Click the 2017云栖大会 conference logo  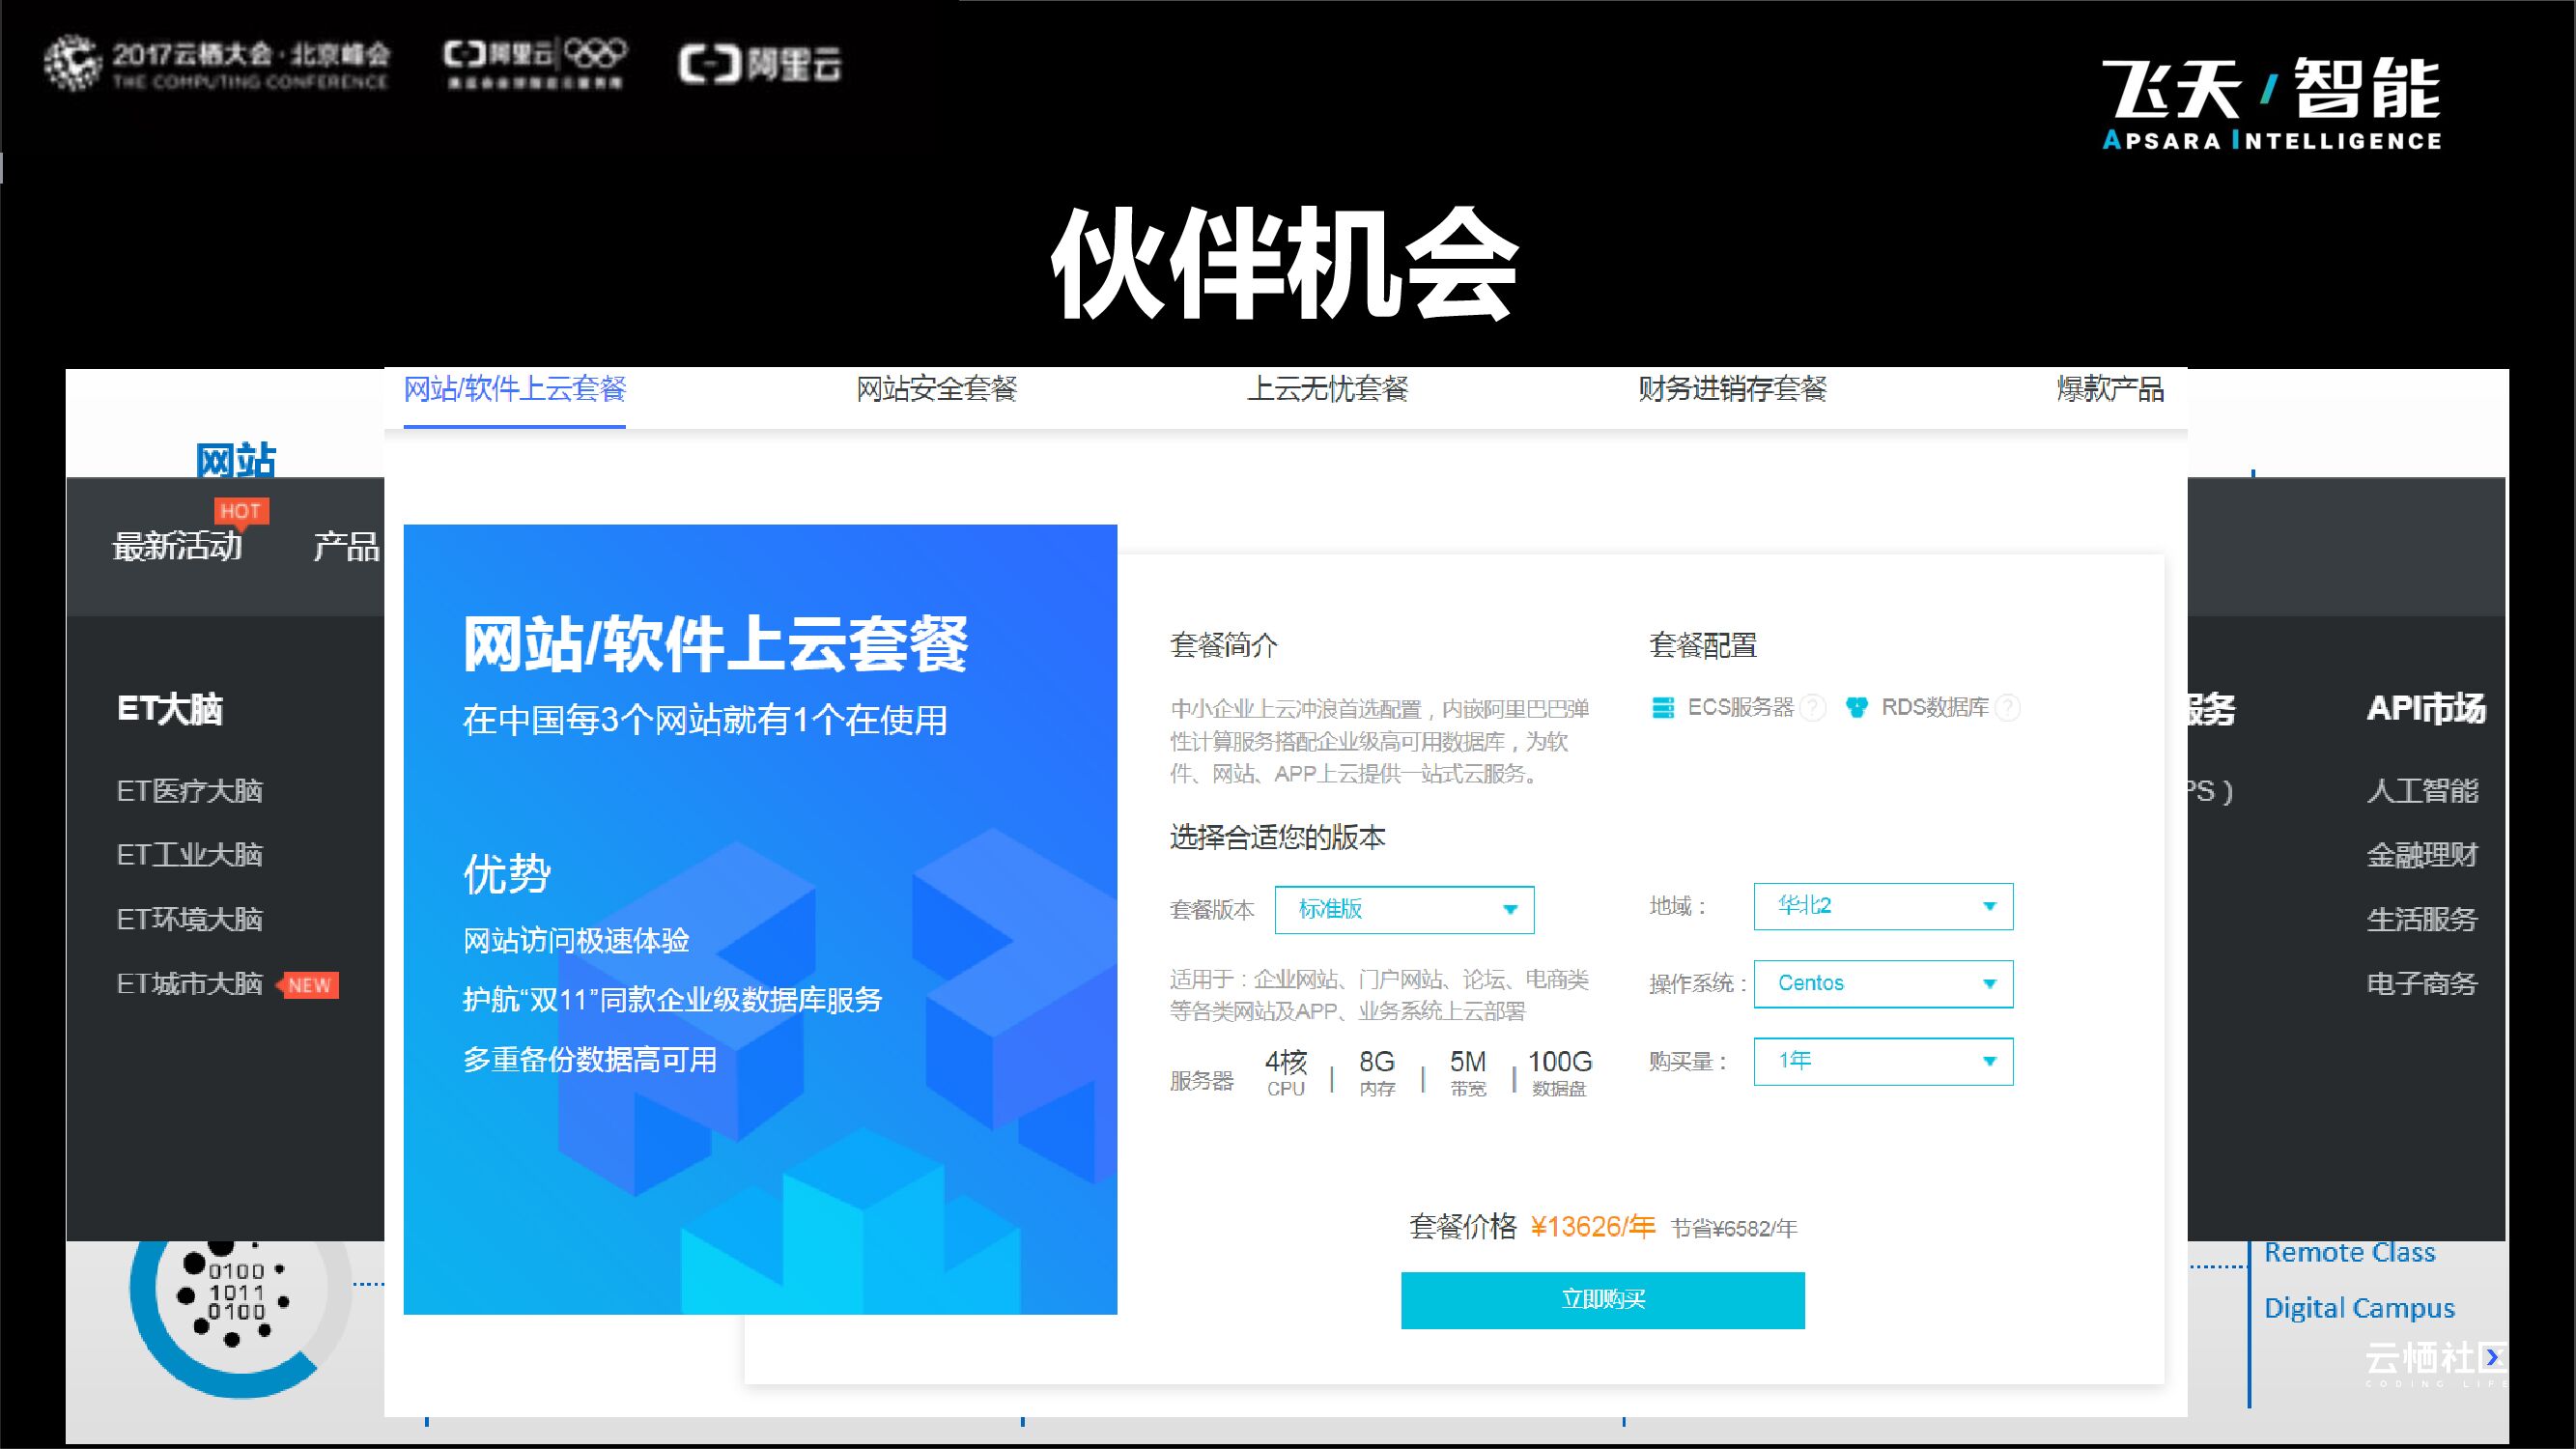217,64
